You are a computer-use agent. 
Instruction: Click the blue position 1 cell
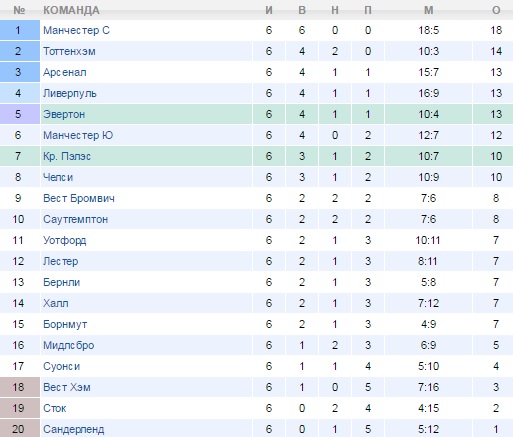[20, 30]
